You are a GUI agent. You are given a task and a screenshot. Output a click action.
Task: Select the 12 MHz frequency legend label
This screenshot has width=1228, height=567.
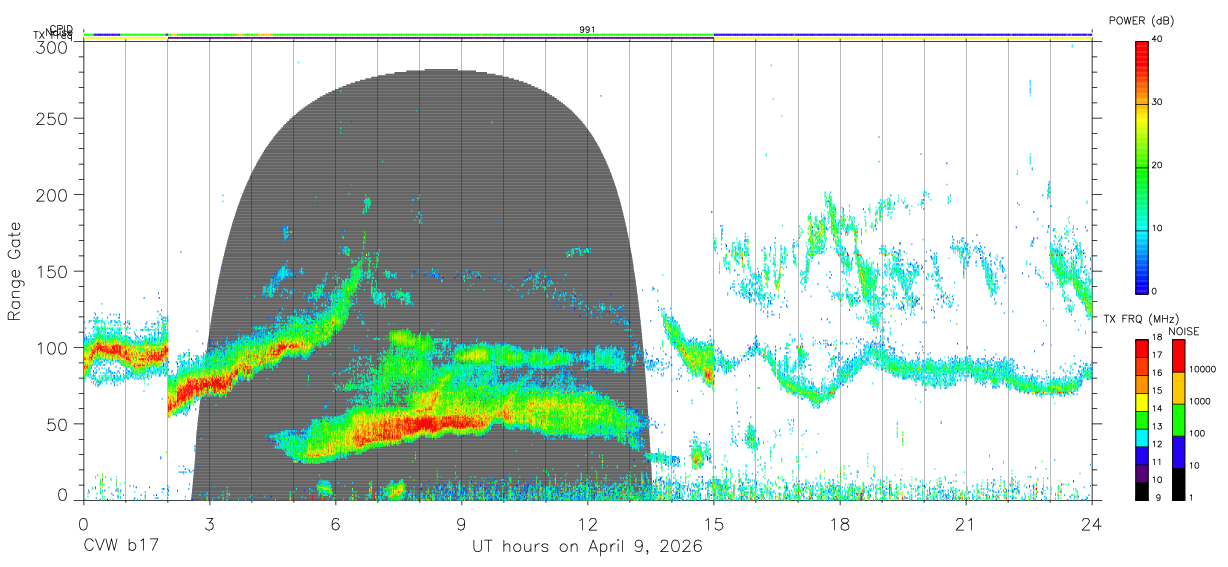click(1157, 444)
